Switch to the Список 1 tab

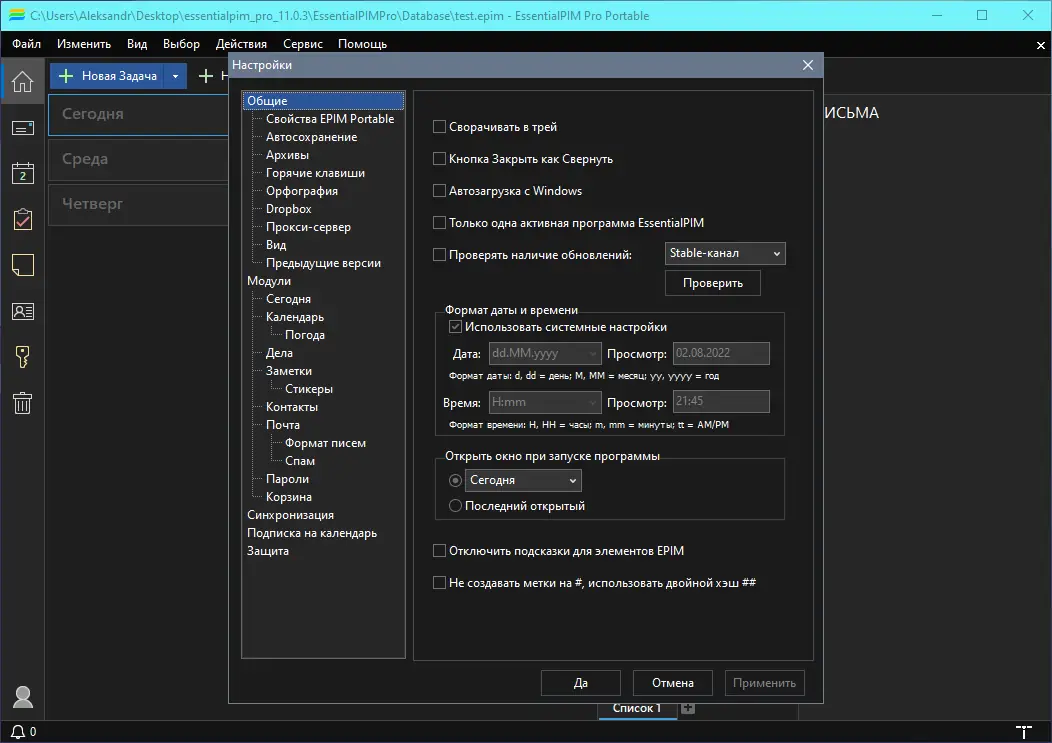click(637, 709)
